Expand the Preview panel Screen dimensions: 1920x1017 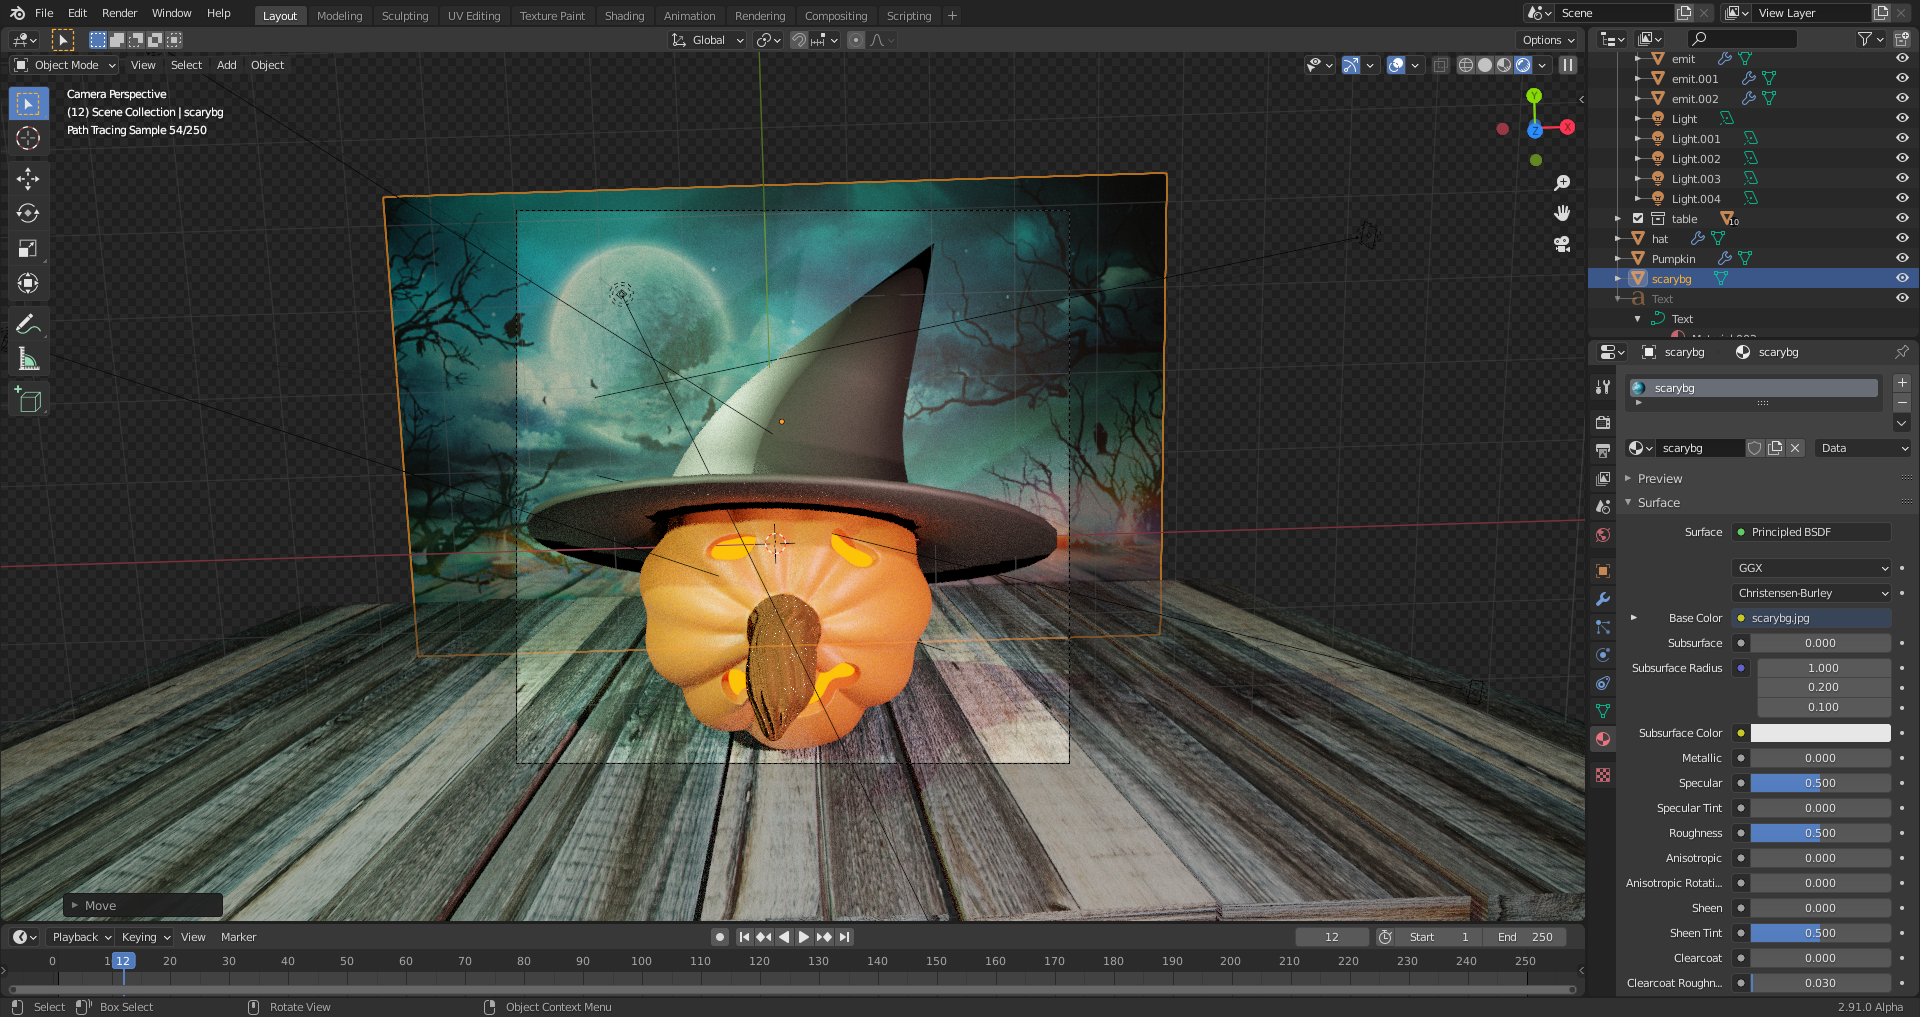coord(1660,478)
